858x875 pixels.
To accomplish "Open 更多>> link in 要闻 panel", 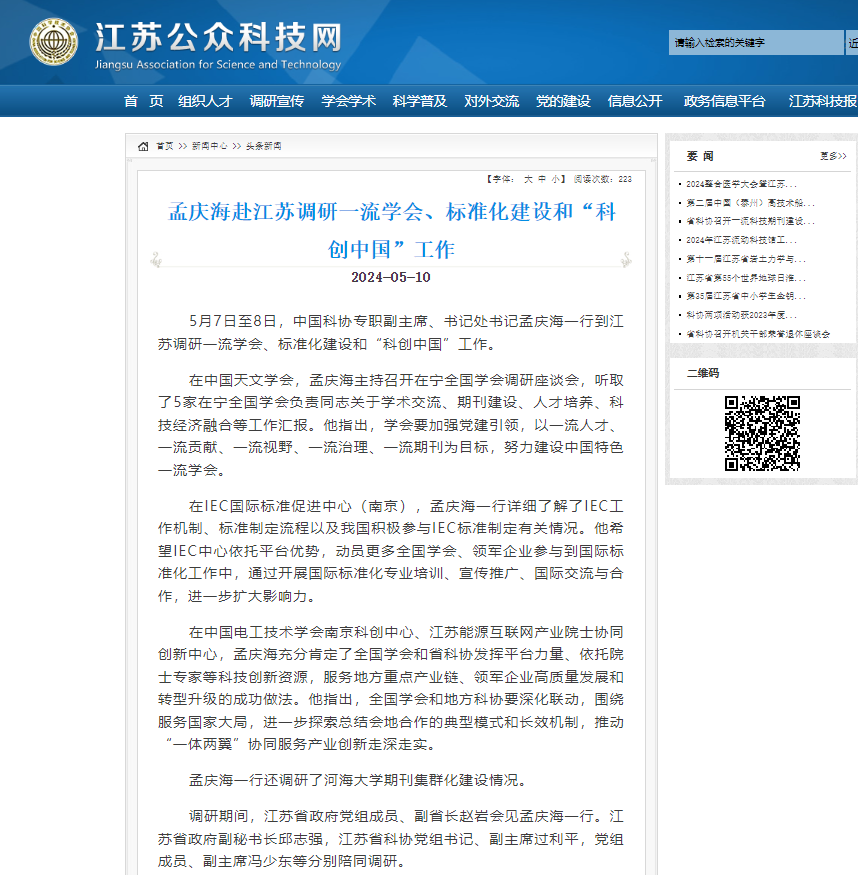I will (x=832, y=156).
